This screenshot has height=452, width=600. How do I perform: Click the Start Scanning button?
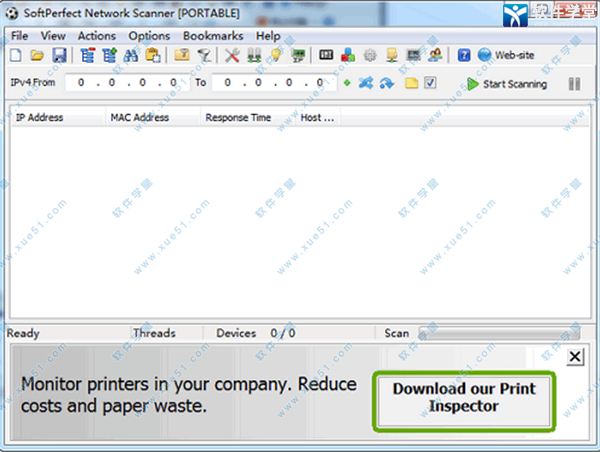point(507,84)
